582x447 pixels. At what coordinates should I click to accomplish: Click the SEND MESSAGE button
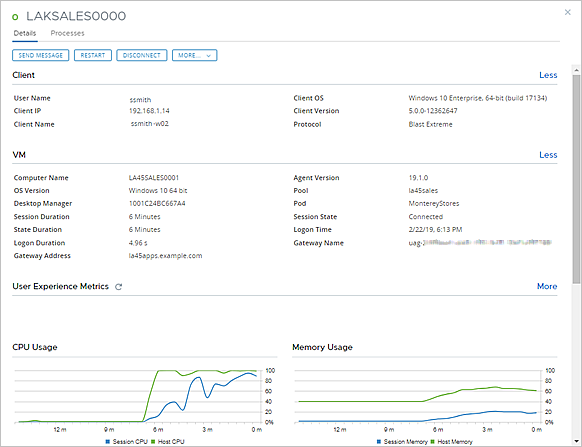(40, 55)
